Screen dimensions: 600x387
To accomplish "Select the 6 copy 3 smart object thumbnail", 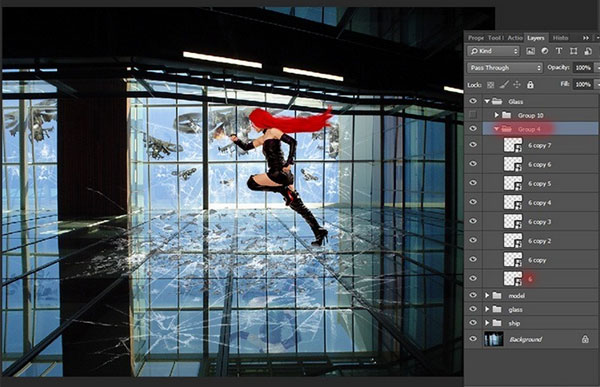I will coord(513,222).
